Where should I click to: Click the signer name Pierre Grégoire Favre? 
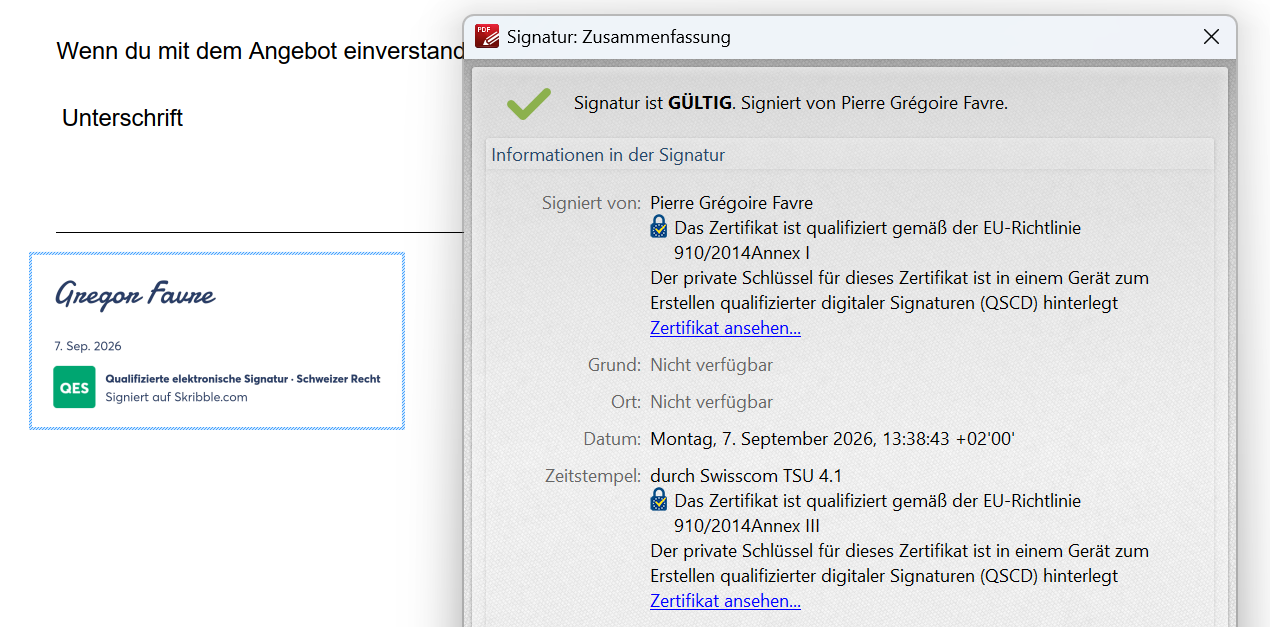731,203
